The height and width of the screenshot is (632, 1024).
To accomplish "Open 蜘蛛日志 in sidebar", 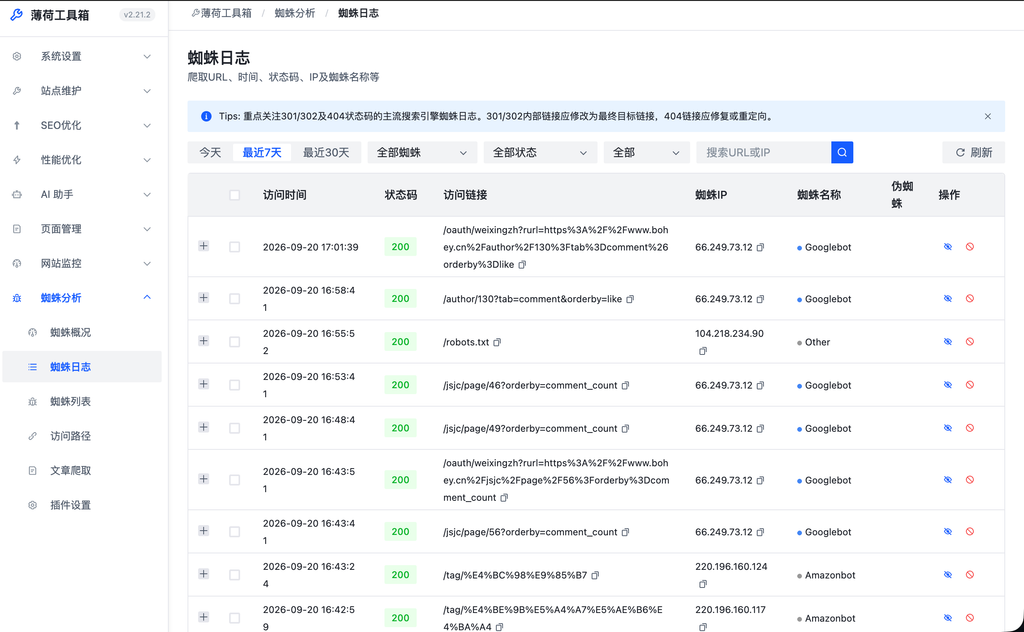I will tap(82, 367).
